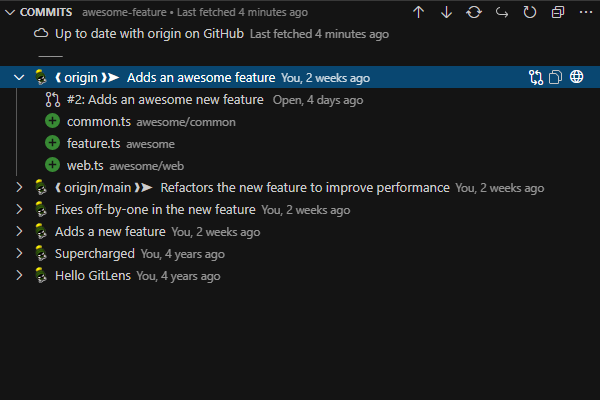This screenshot has width=600, height=400.
Task: Copy SHA of the selected commit
Action: pos(556,77)
